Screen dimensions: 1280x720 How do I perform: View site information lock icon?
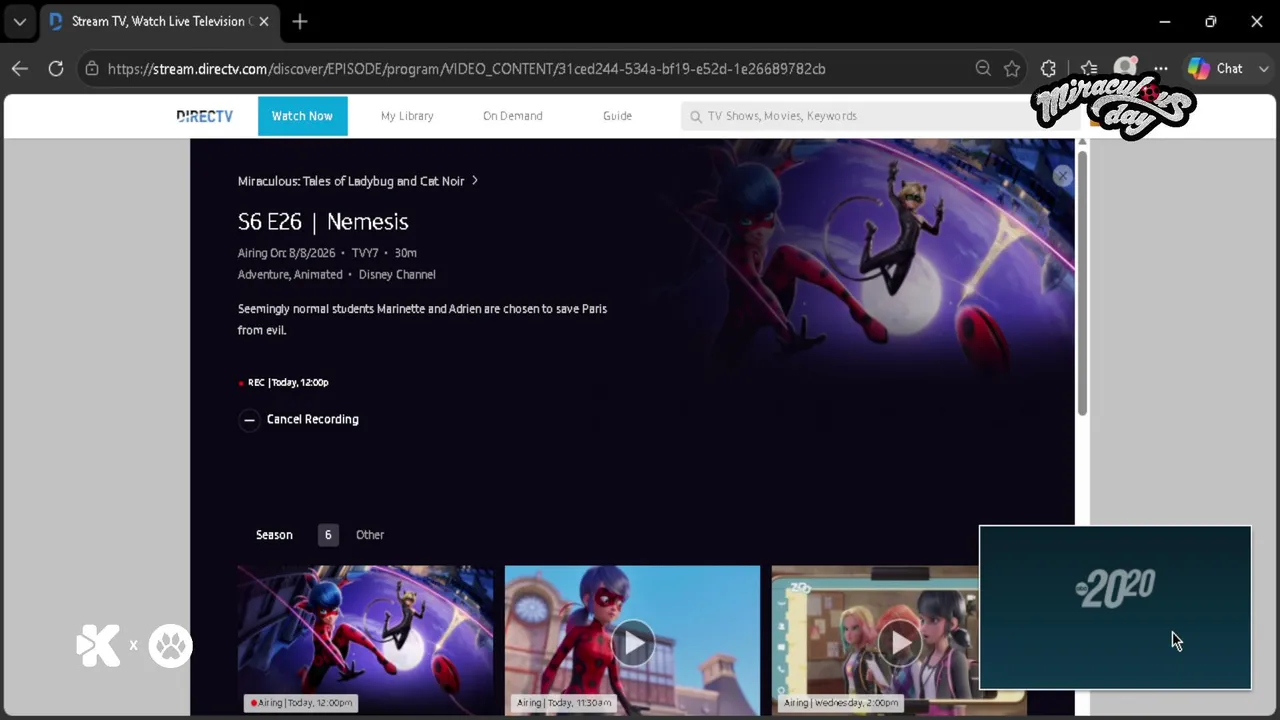(91, 69)
